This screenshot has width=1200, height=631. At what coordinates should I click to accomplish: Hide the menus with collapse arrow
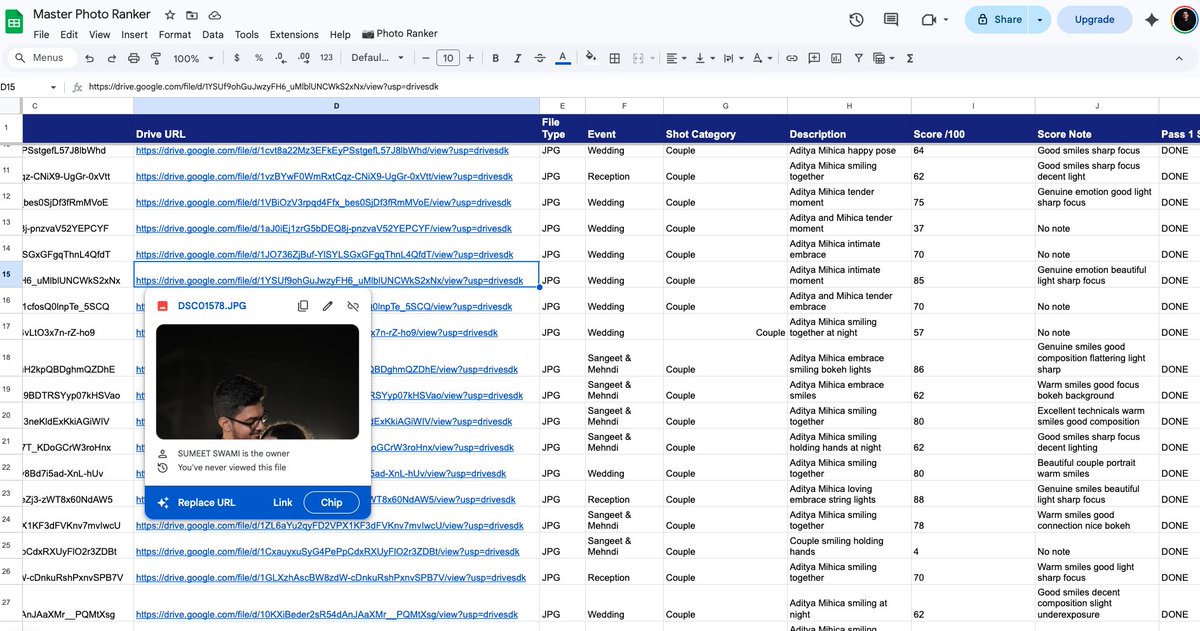click(1181, 58)
